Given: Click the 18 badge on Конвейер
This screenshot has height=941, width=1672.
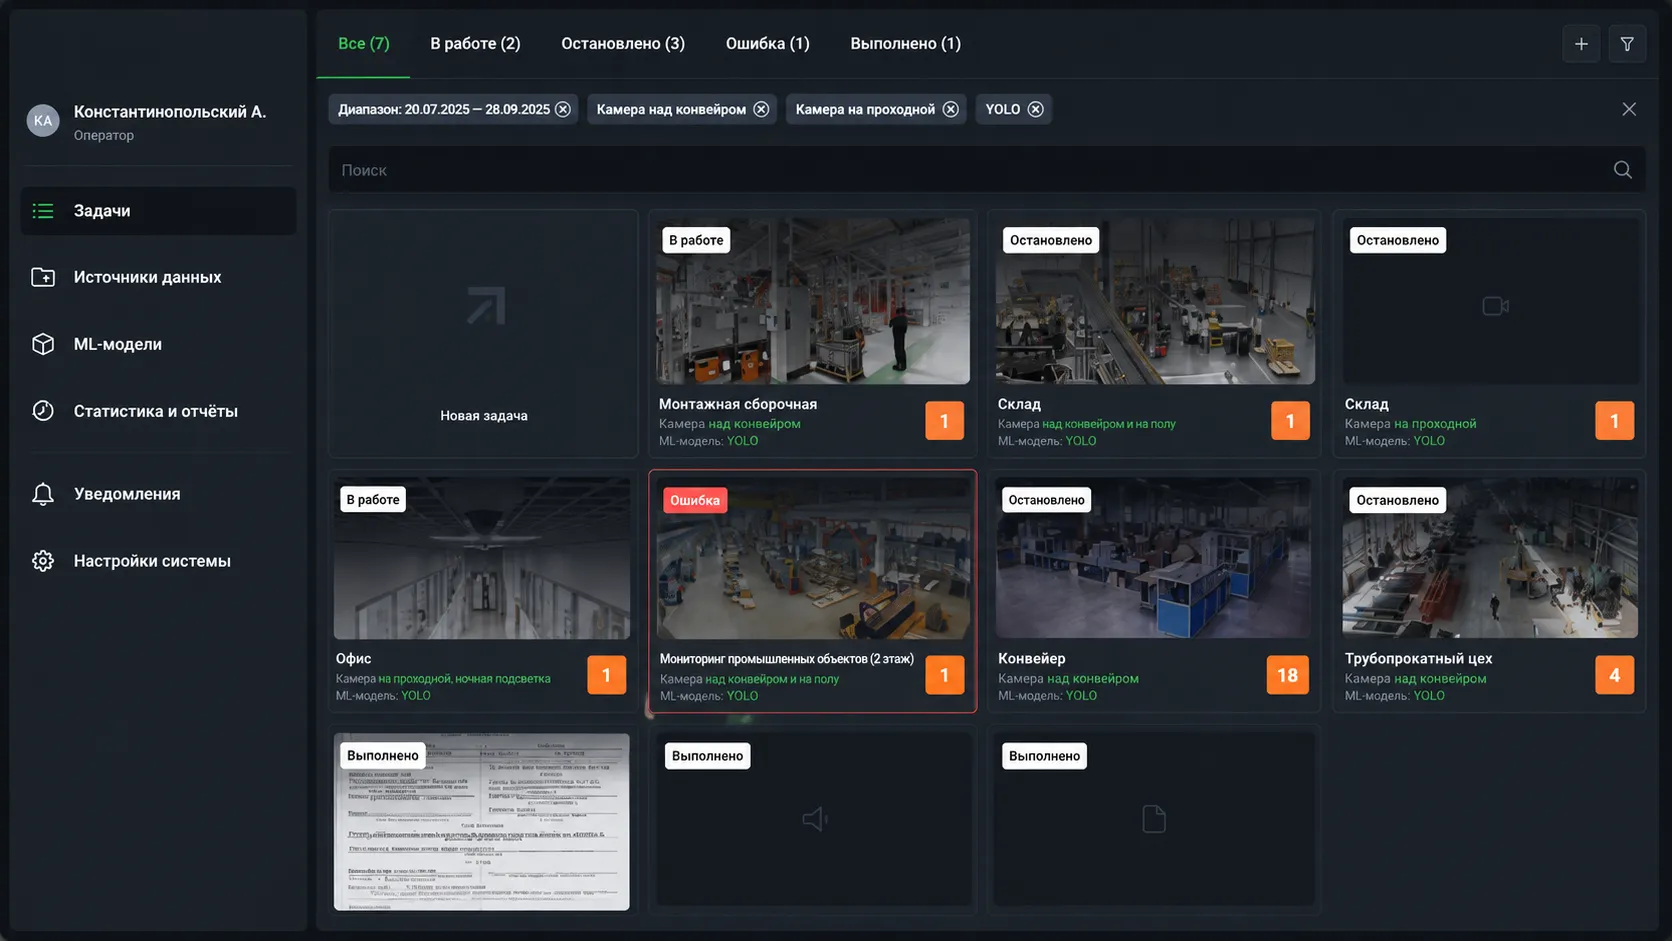Looking at the screenshot, I should 1287,675.
